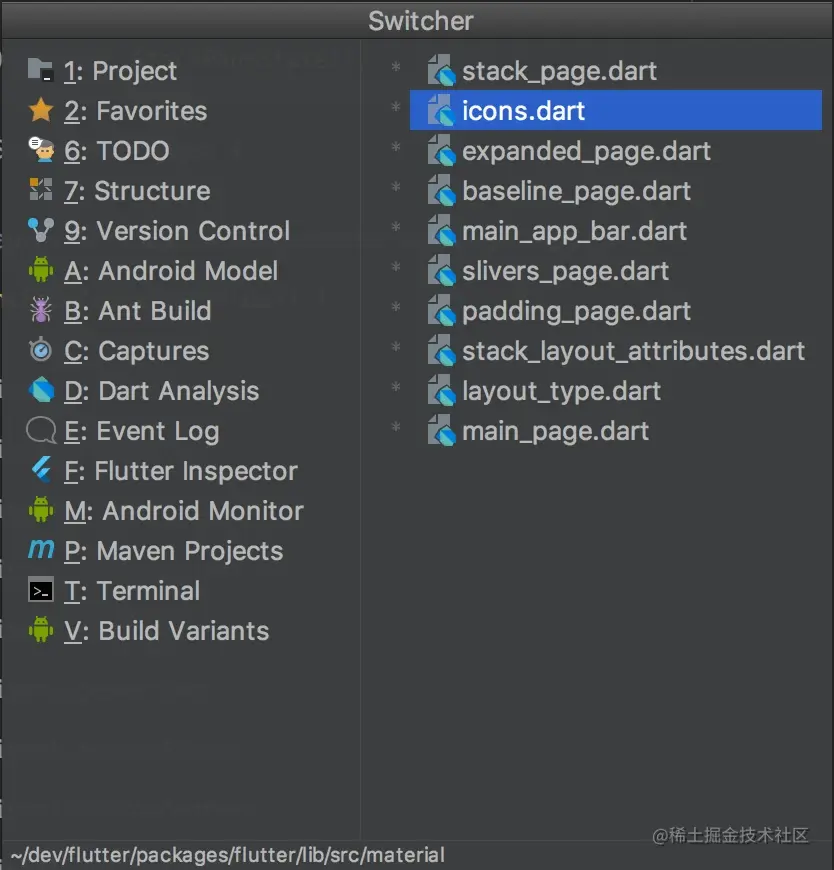Click the Terminal console icon
Screen dimensions: 834x870
[x=41, y=591]
